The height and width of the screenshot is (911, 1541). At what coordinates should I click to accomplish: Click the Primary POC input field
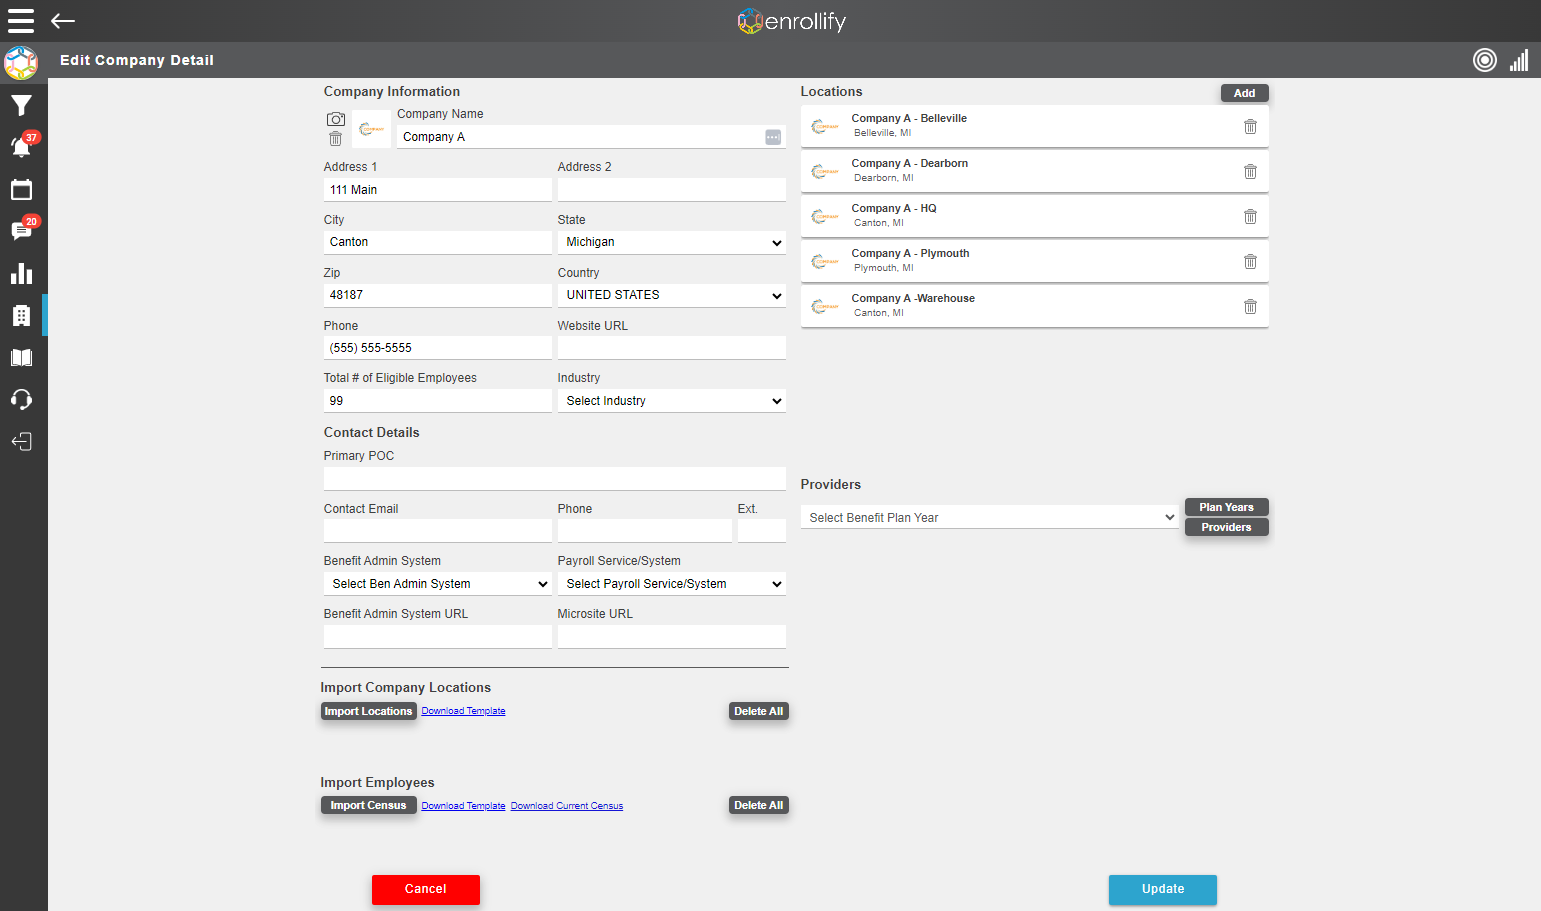555,478
